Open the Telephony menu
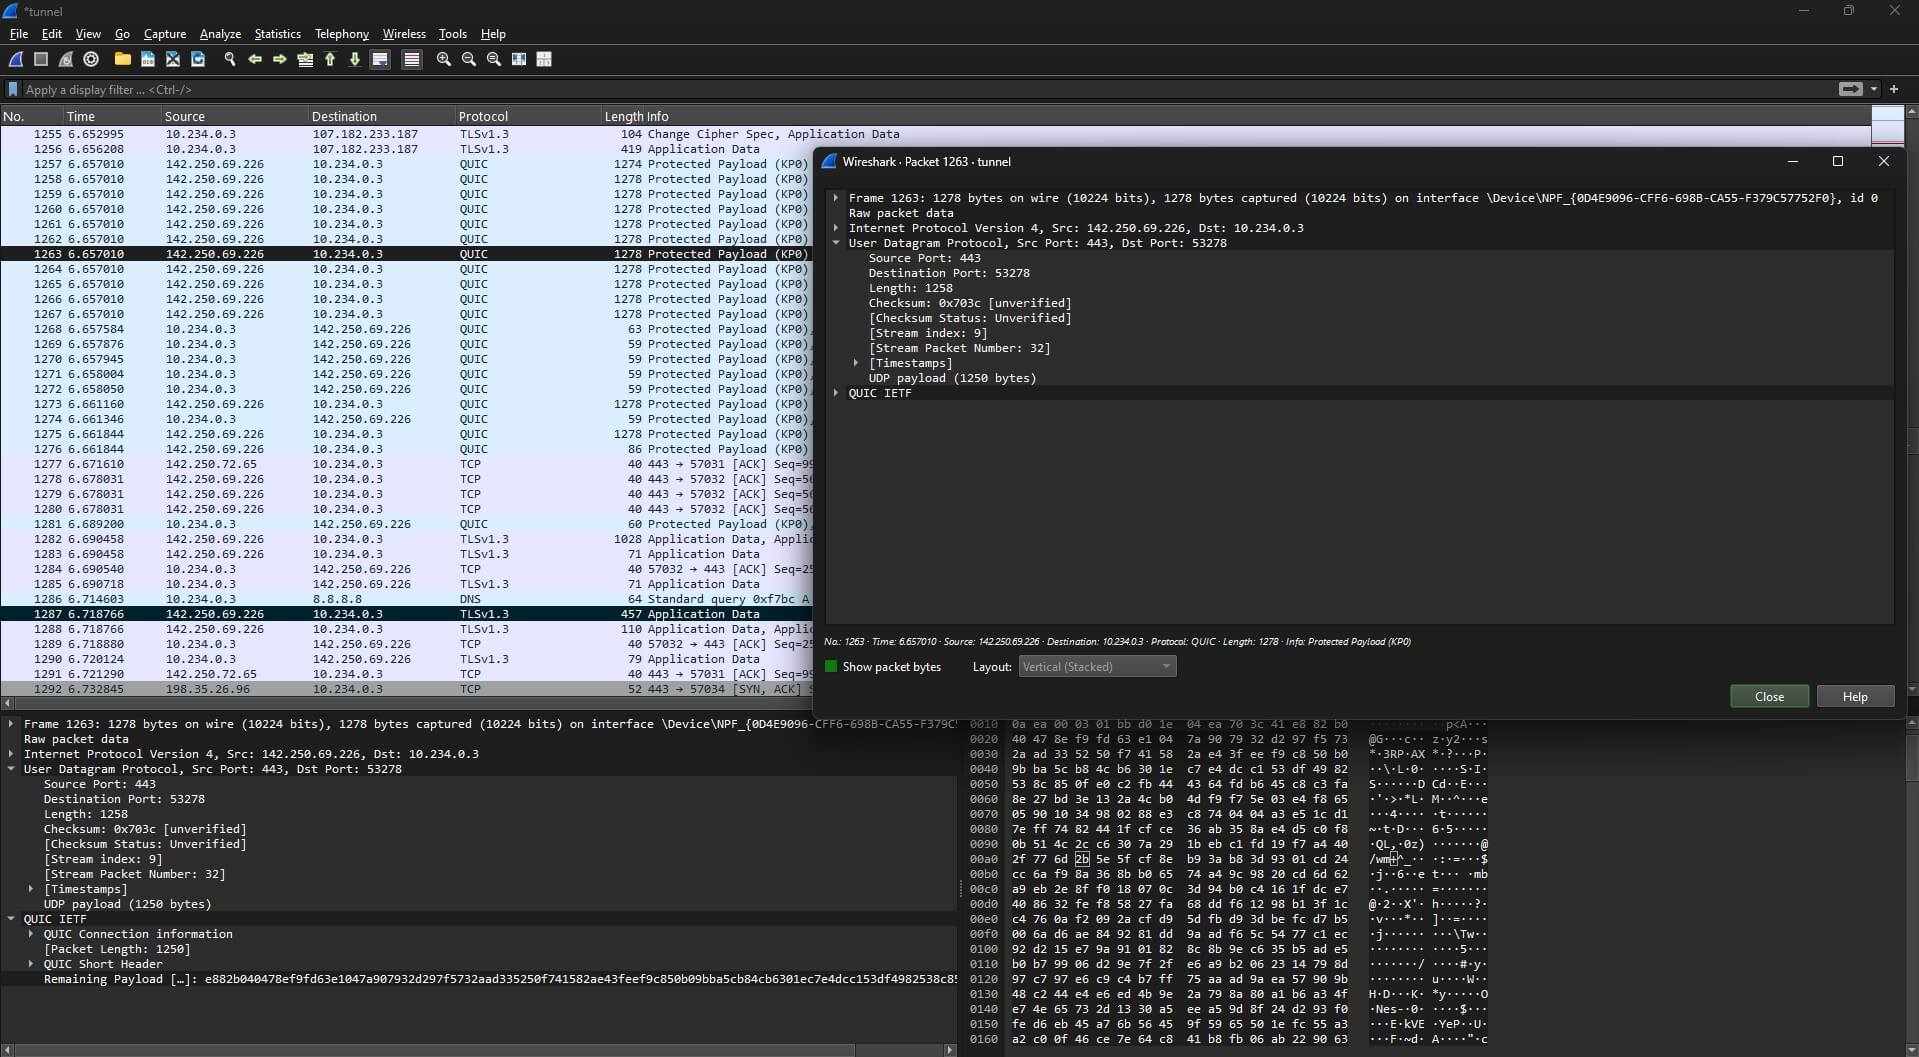 [341, 33]
